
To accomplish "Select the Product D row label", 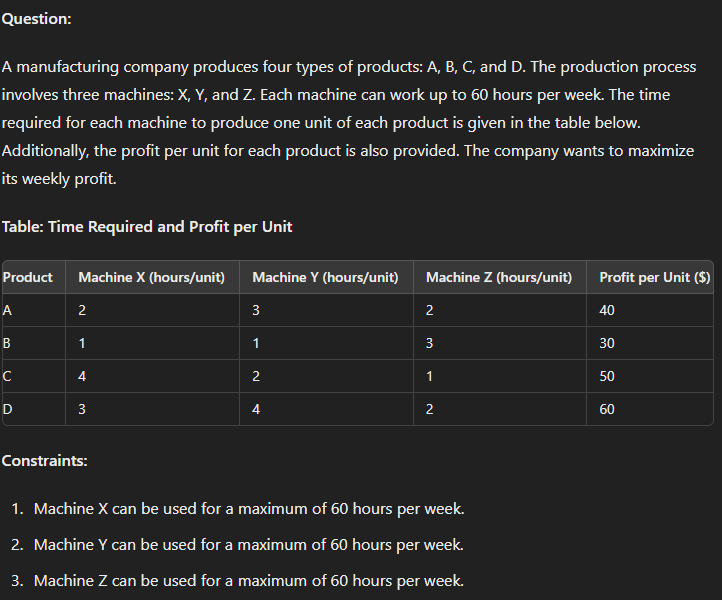I will [x=8, y=409].
